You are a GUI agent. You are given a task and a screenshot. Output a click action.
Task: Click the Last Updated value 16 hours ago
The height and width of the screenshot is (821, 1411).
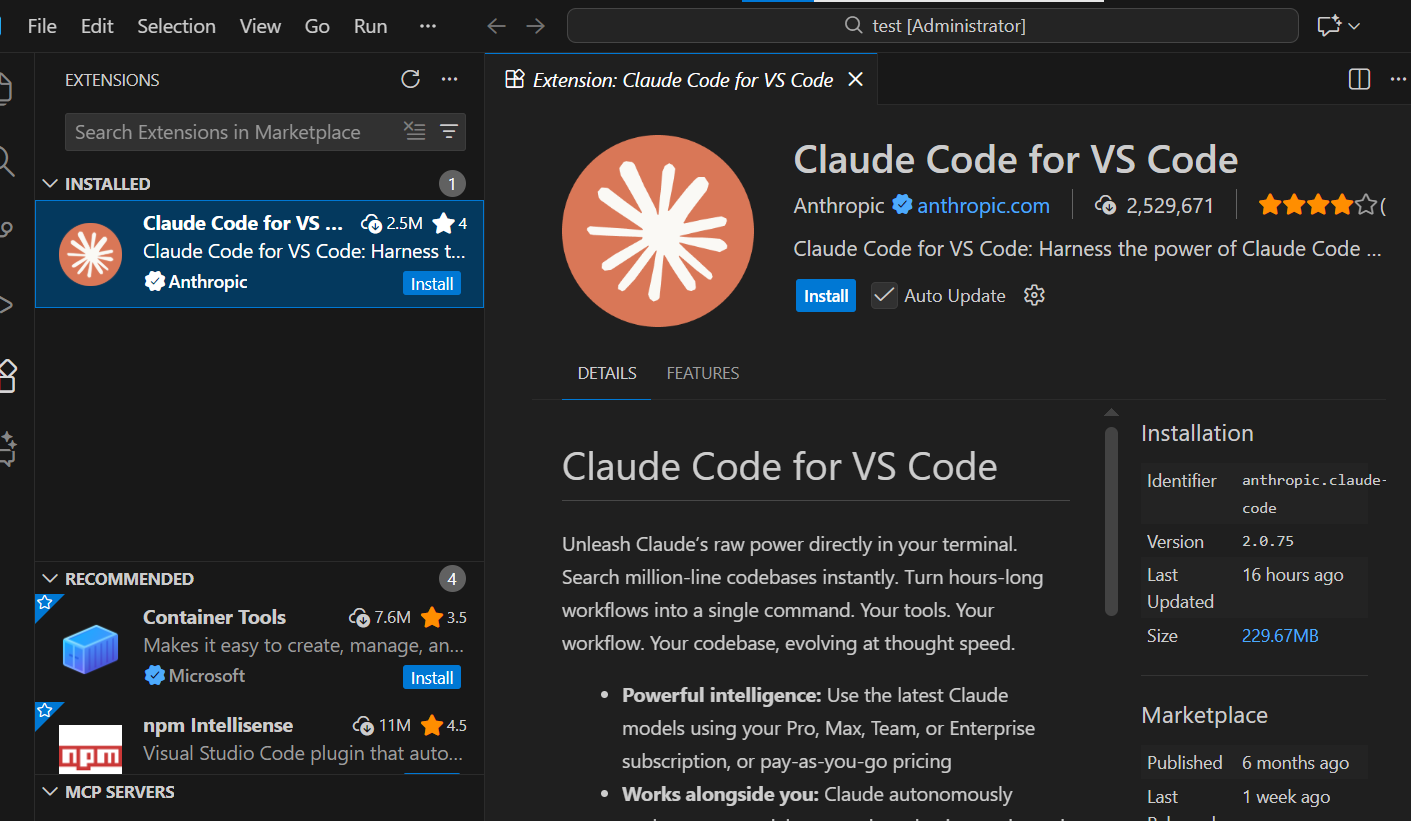pyautogui.click(x=1292, y=575)
